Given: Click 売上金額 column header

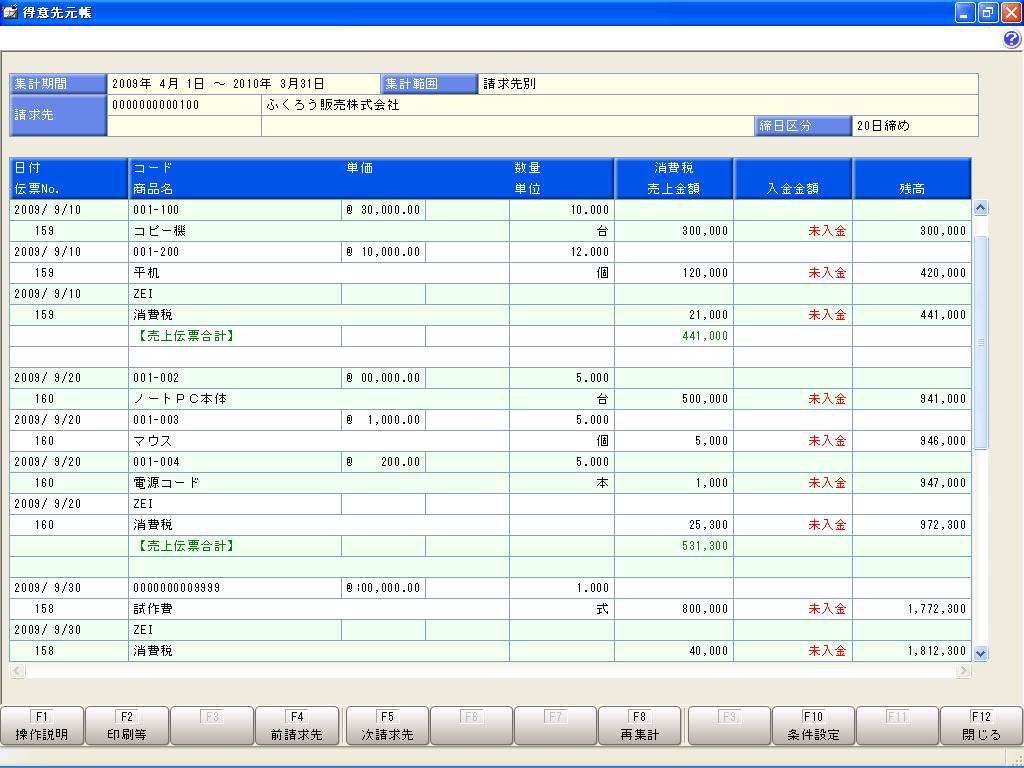Looking at the screenshot, I should pos(673,189).
